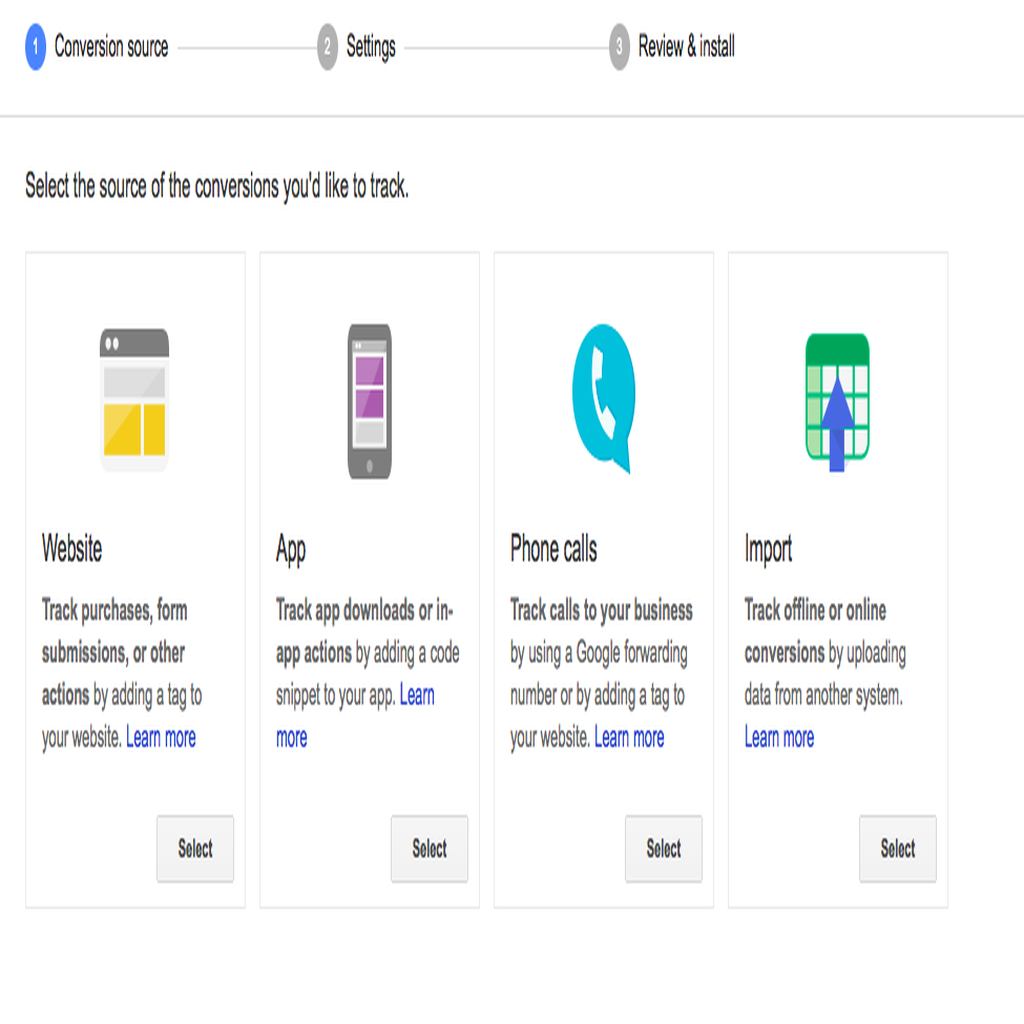This screenshot has width=1024, height=1024.
Task: Click the Import spreadsheet arrow icon
Action: tap(837, 402)
